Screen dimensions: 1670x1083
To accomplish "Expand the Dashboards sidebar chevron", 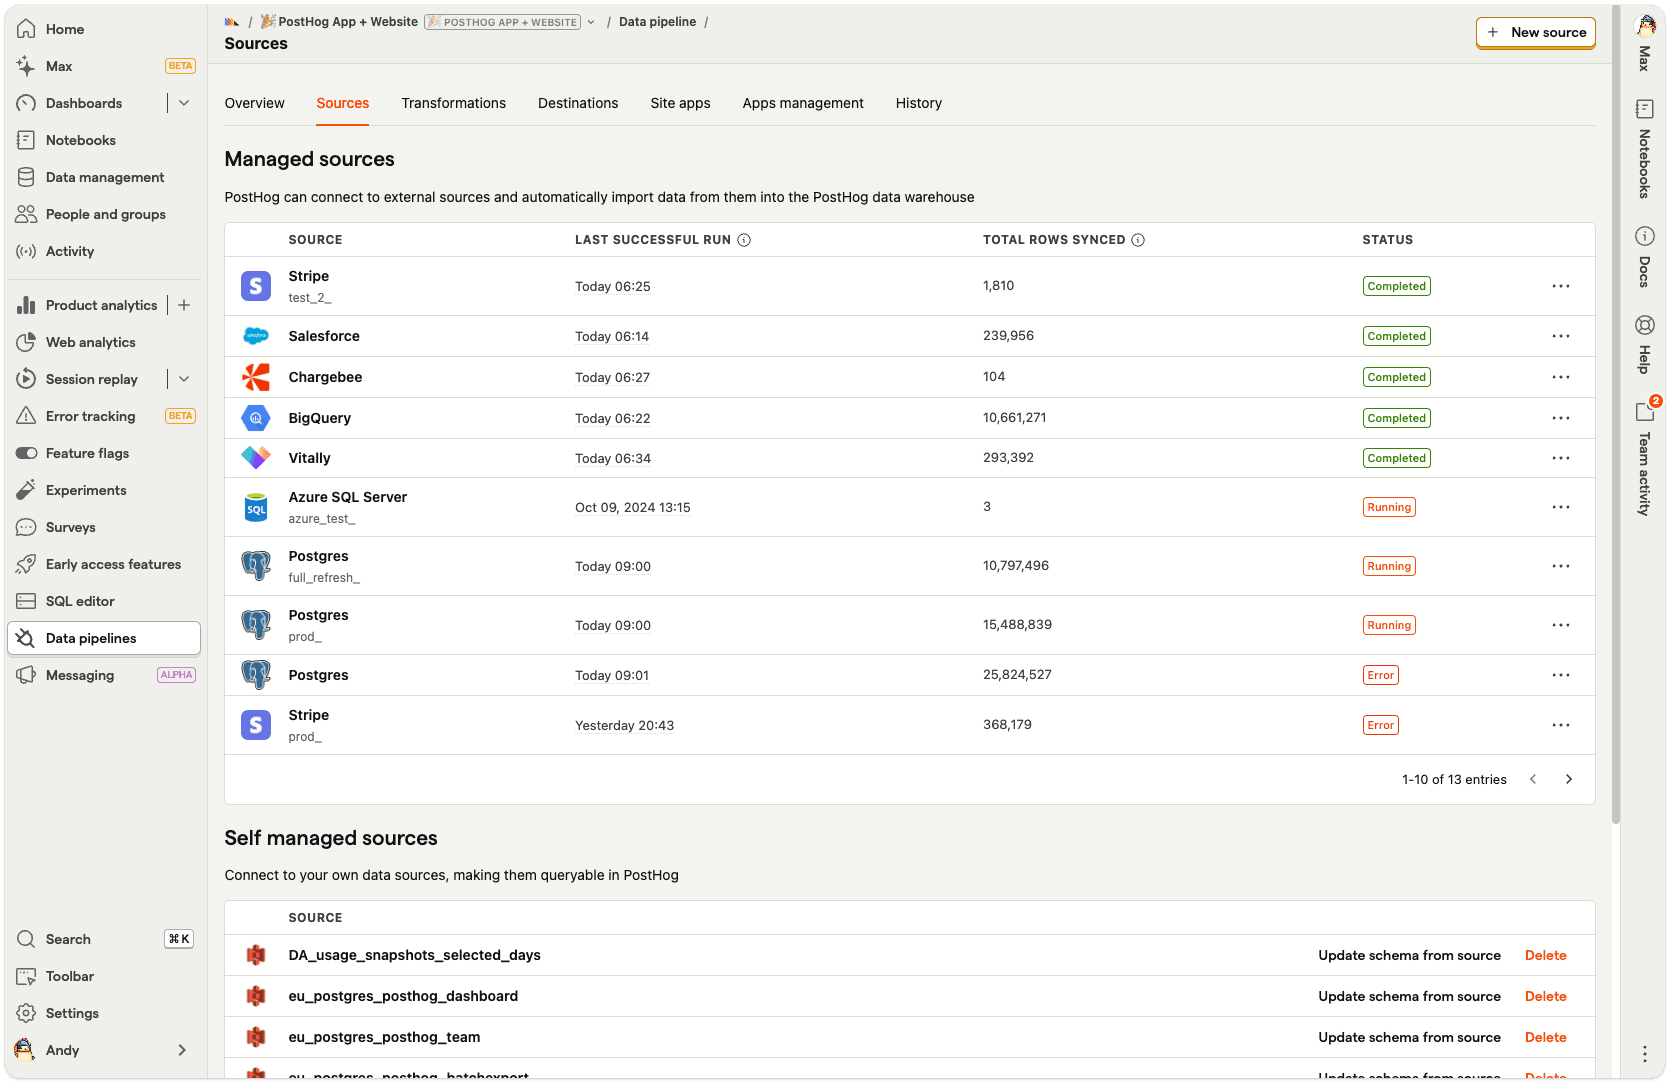I will (184, 103).
